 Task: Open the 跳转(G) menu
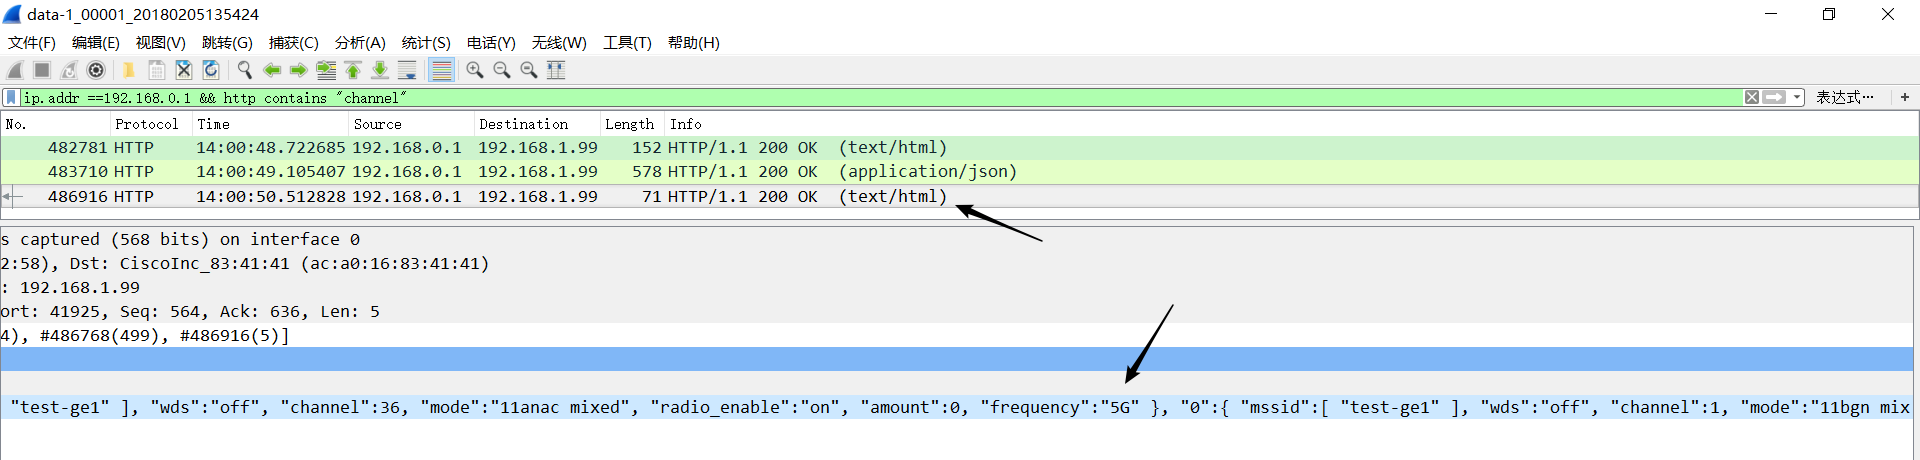[227, 42]
